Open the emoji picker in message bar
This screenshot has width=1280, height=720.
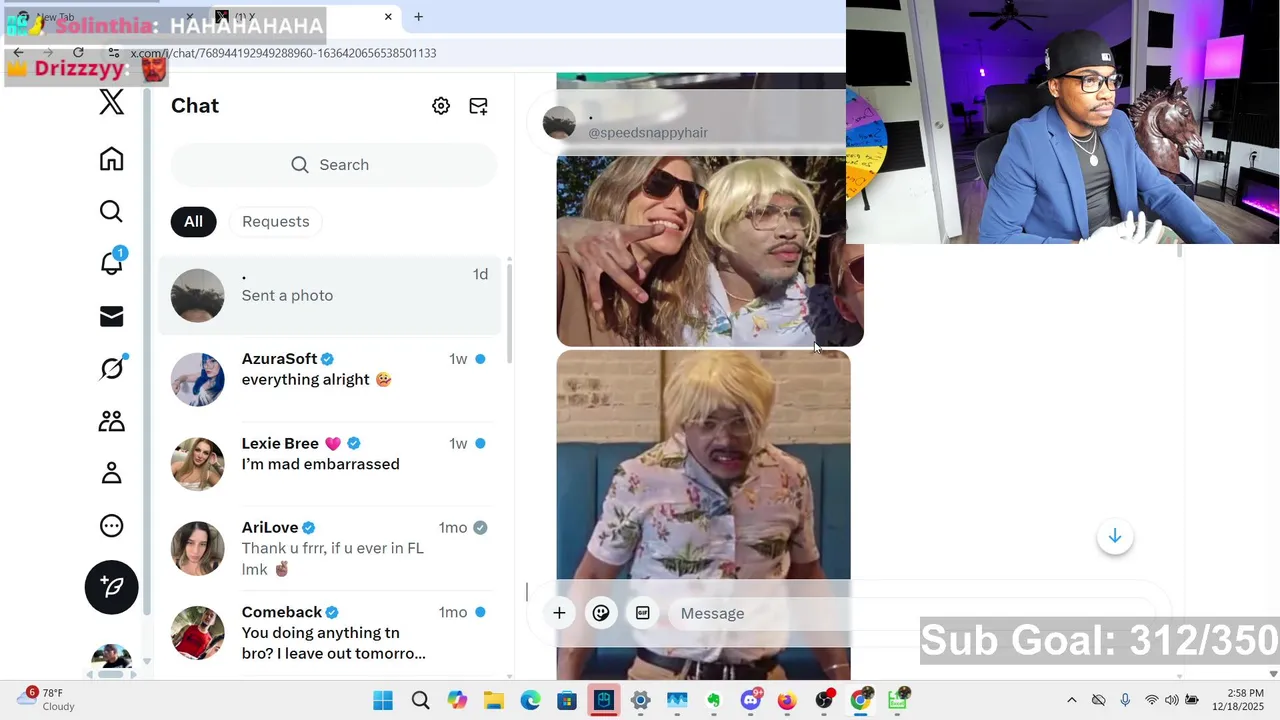point(601,613)
